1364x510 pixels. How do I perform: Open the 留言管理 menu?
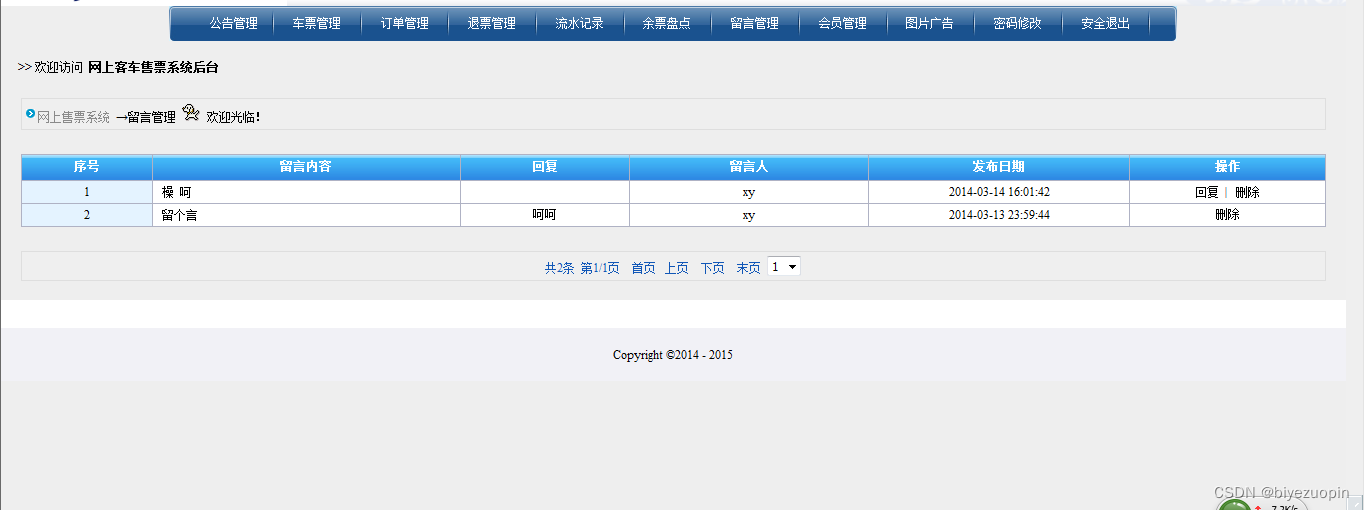pos(754,23)
